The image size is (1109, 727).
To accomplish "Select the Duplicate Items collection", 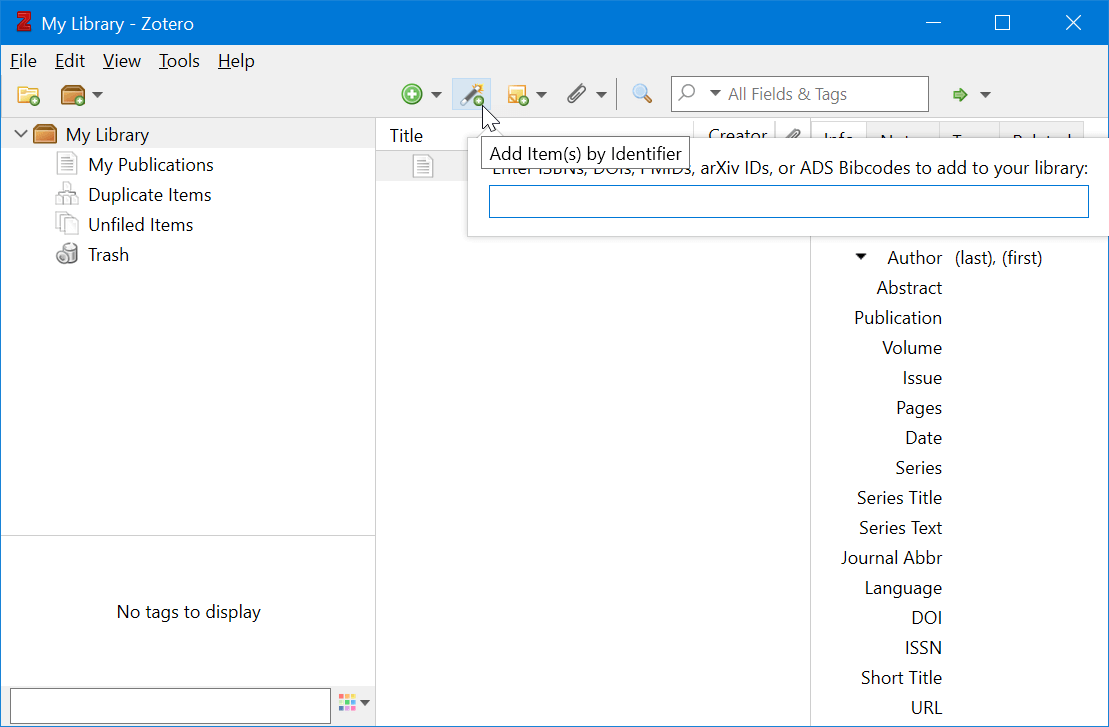I will pyautogui.click(x=150, y=194).
